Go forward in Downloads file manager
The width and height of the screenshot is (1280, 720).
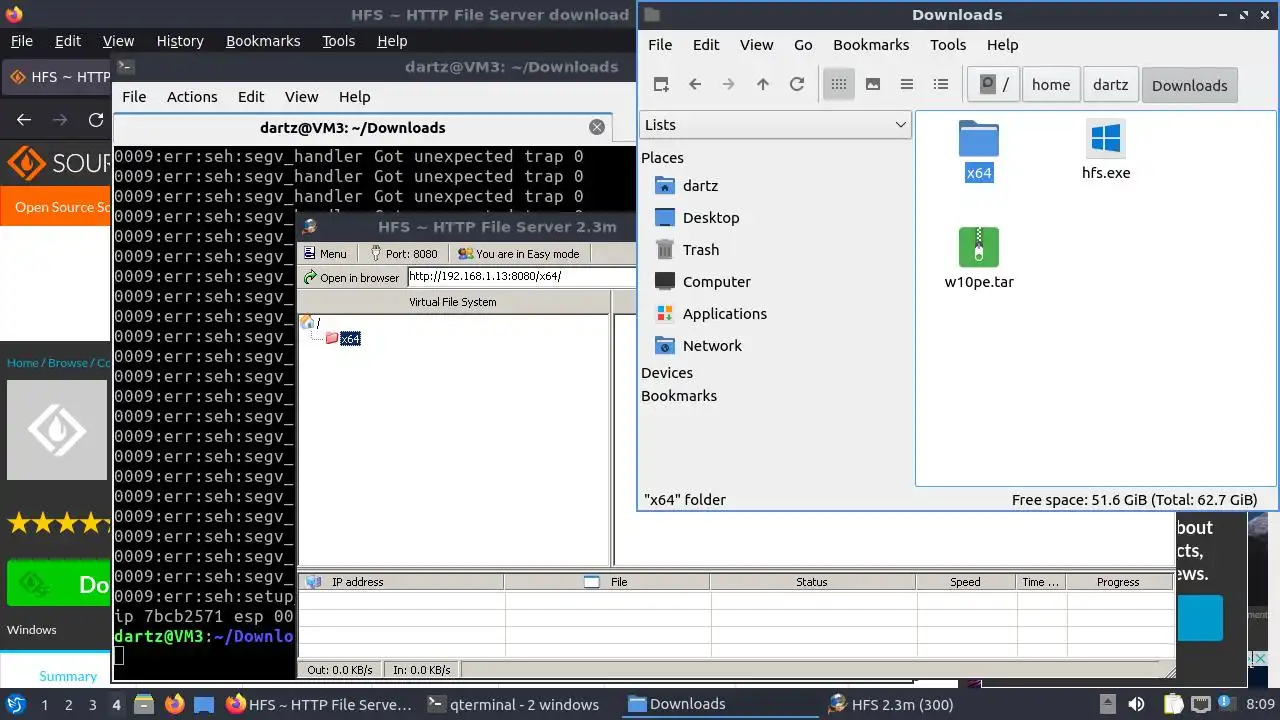[729, 85]
